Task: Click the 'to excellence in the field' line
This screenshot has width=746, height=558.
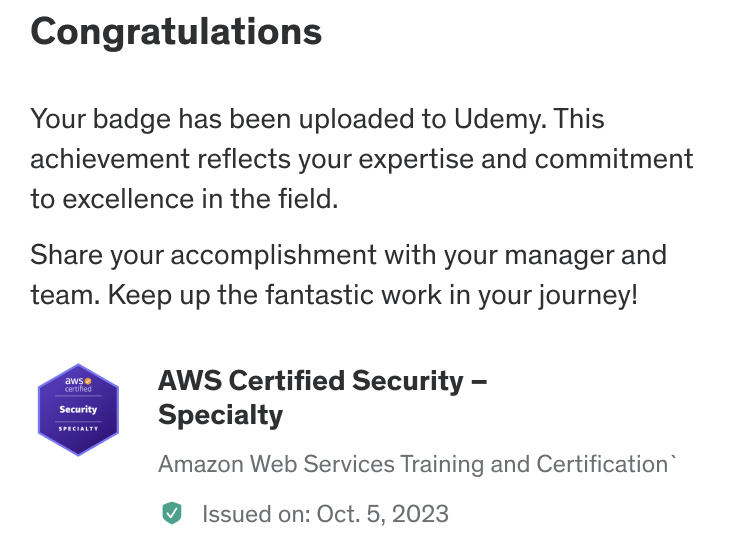Action: point(185,198)
